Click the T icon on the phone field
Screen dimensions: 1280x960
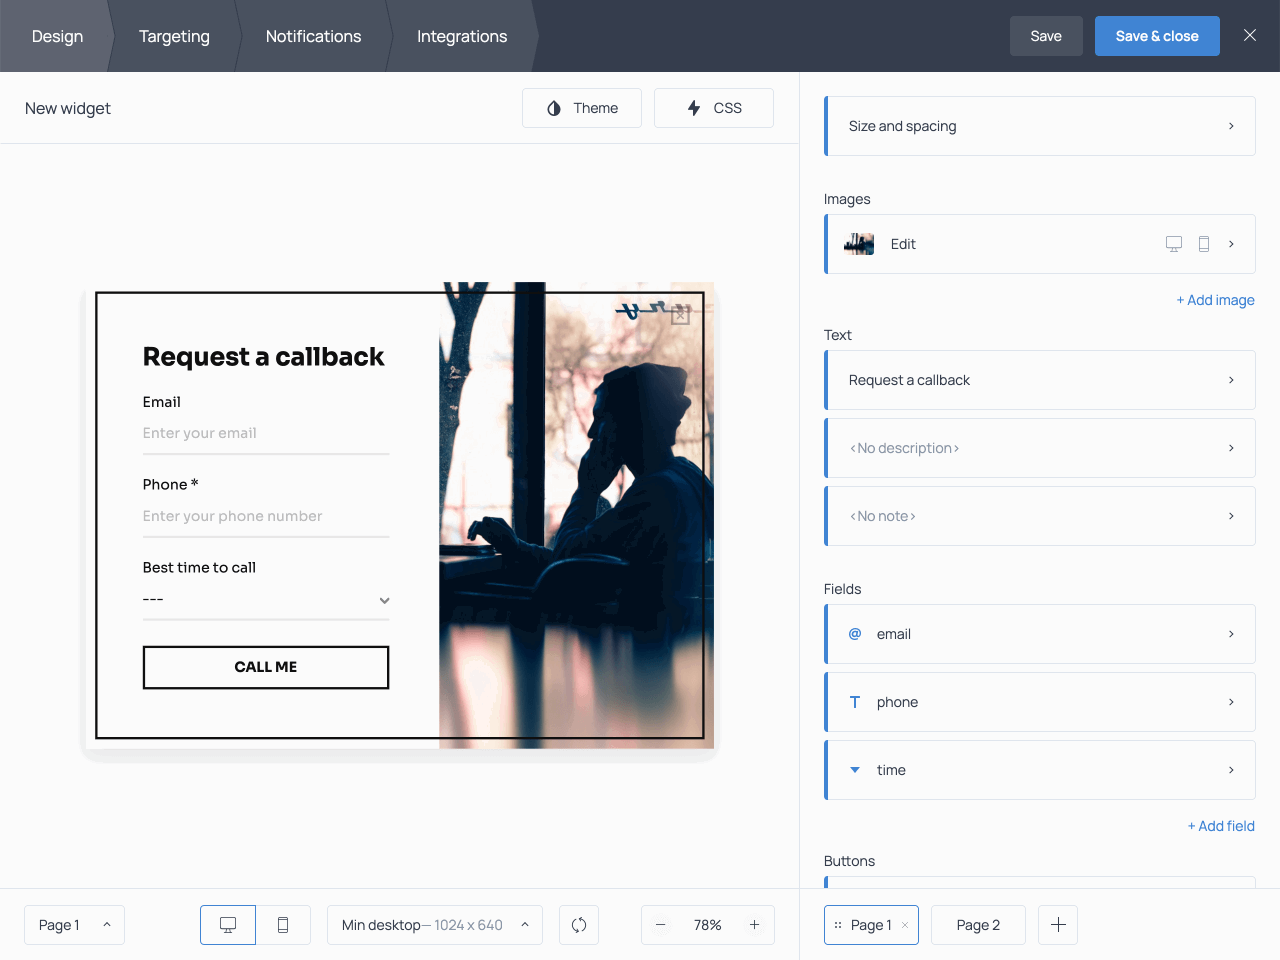[854, 702]
